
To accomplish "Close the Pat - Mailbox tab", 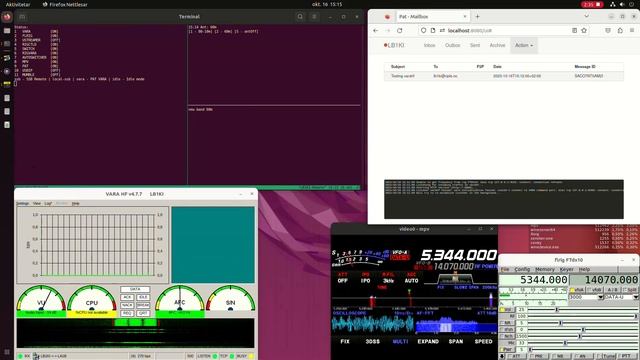I will [464, 17].
